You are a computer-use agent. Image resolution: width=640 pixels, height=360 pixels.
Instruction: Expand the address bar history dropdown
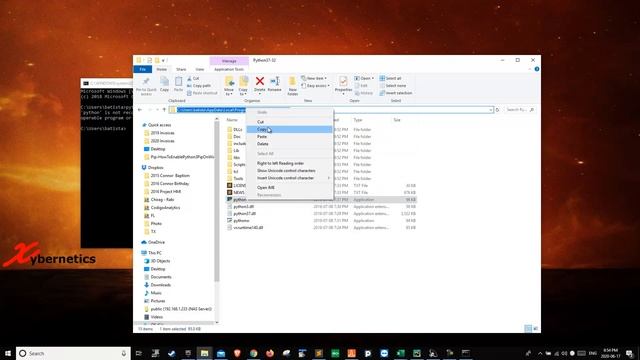click(x=490, y=110)
